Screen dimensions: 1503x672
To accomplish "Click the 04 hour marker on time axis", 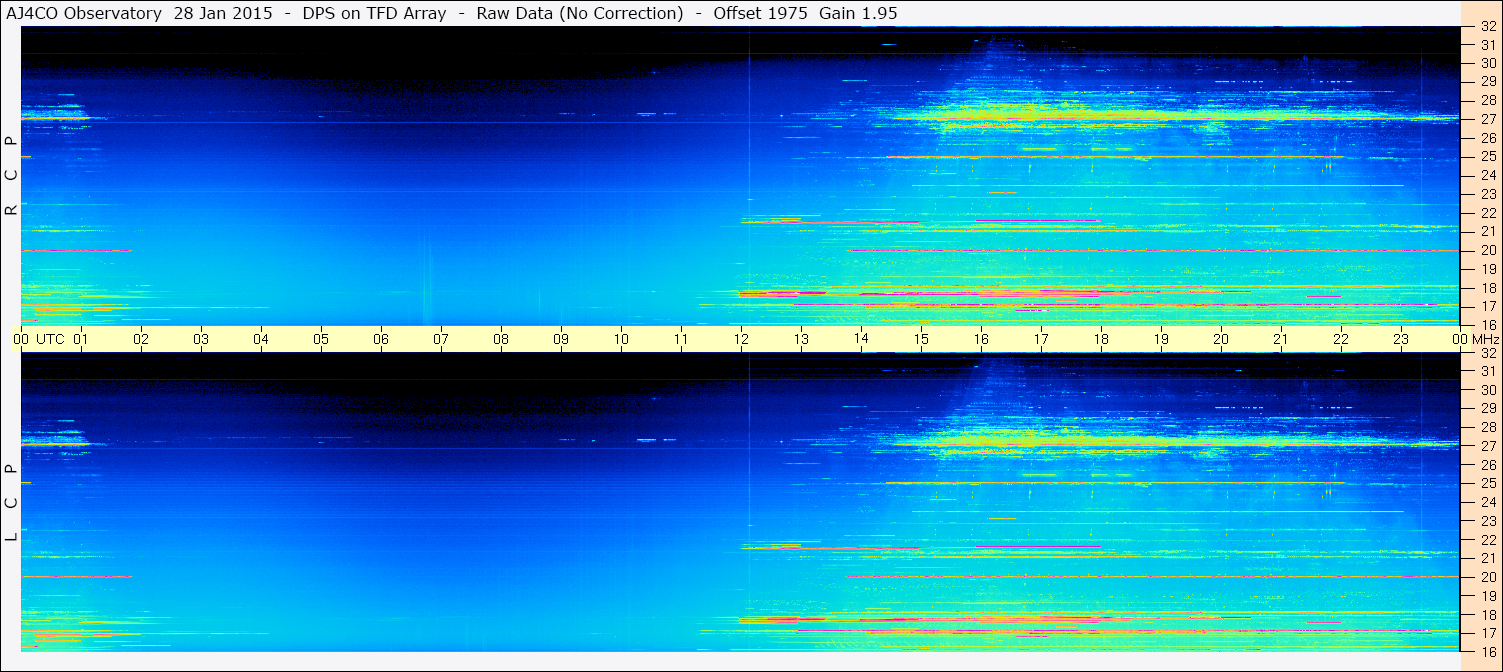I will click(261, 339).
